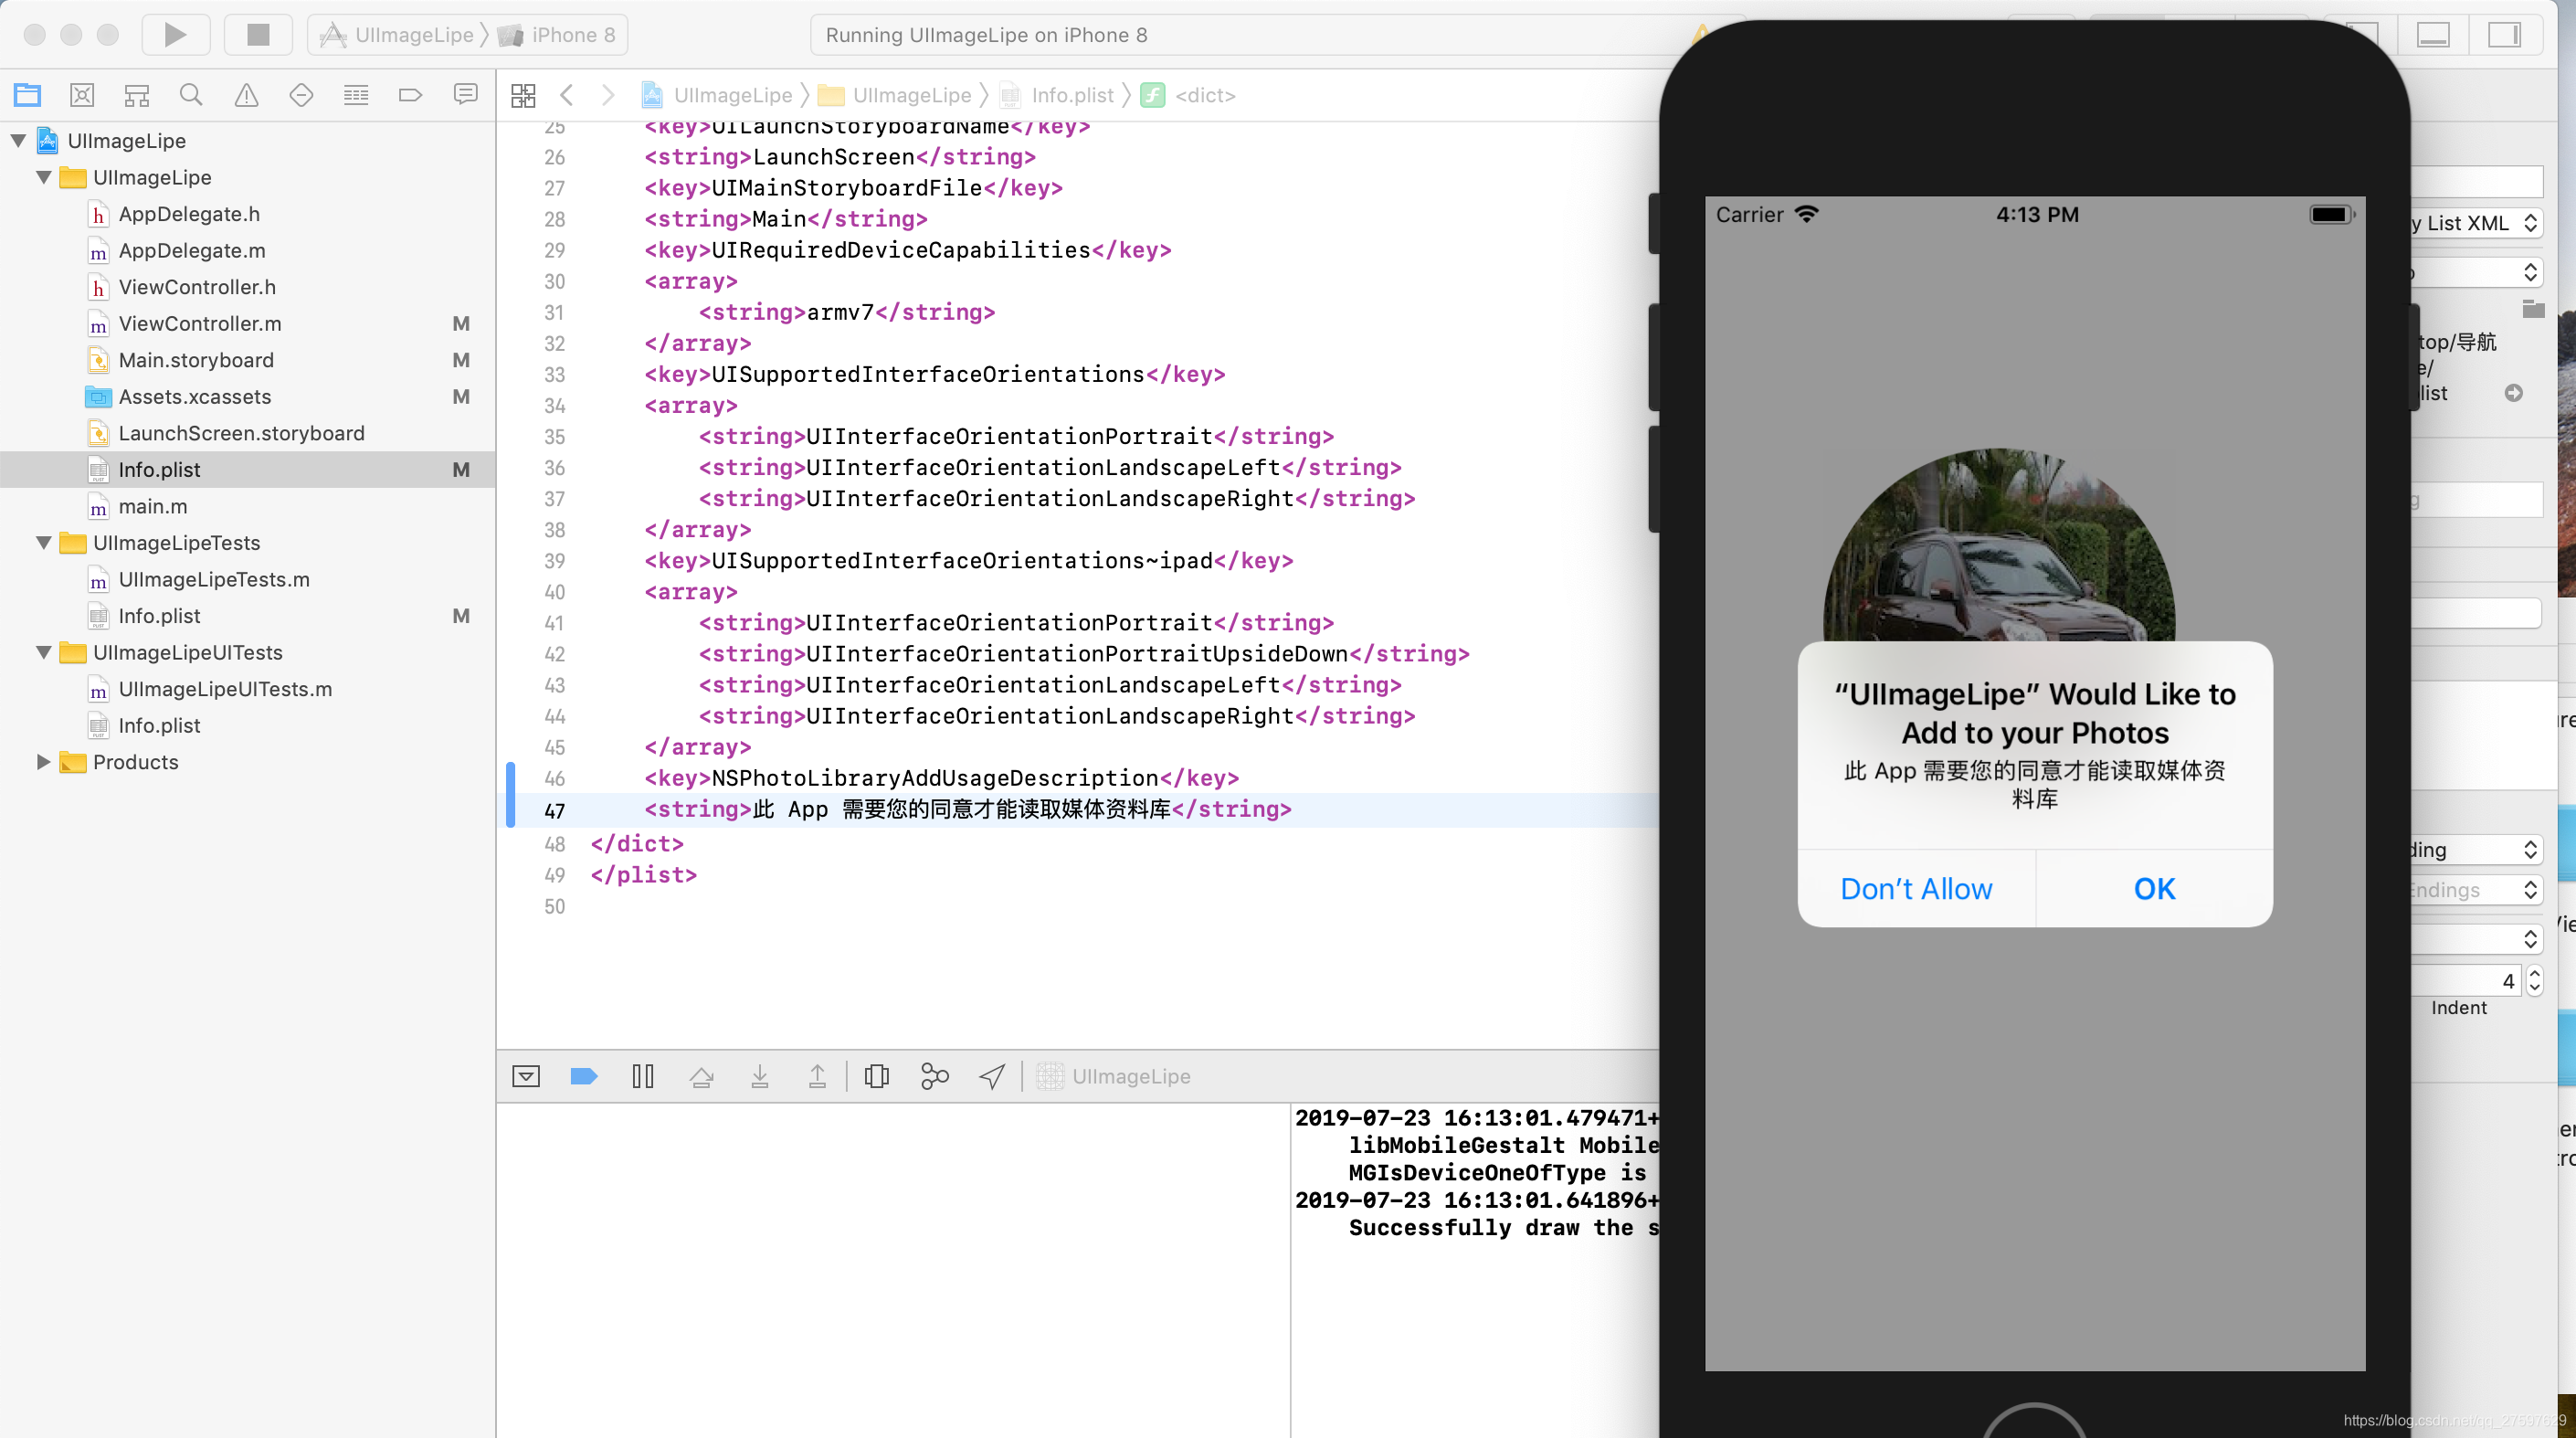Click the Step Into debug button
This screenshot has height=1438, width=2576.
760,1076
